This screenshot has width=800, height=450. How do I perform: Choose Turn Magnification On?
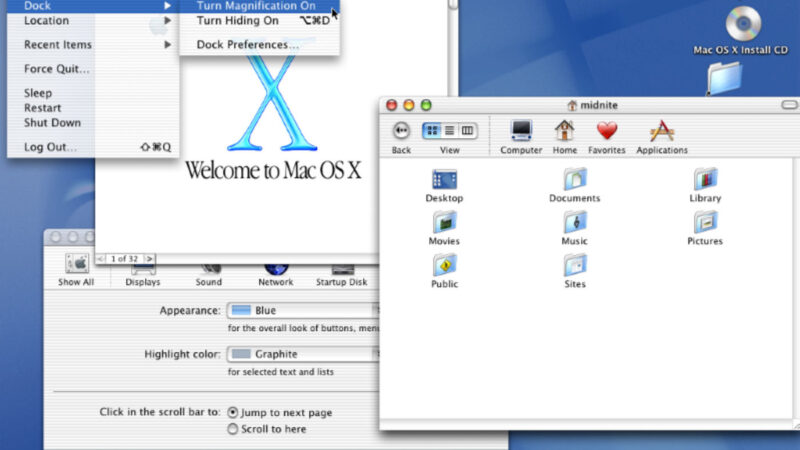(x=260, y=6)
